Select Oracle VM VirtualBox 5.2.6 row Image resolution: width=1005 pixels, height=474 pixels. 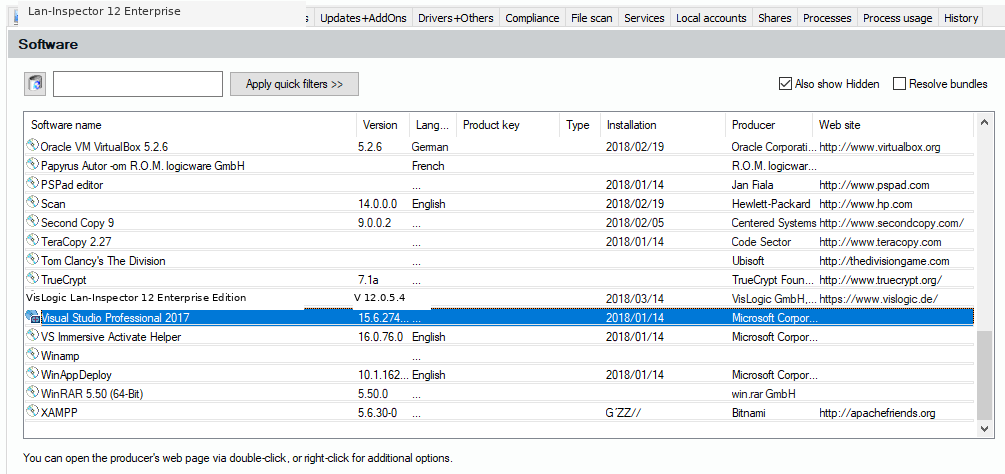499,147
